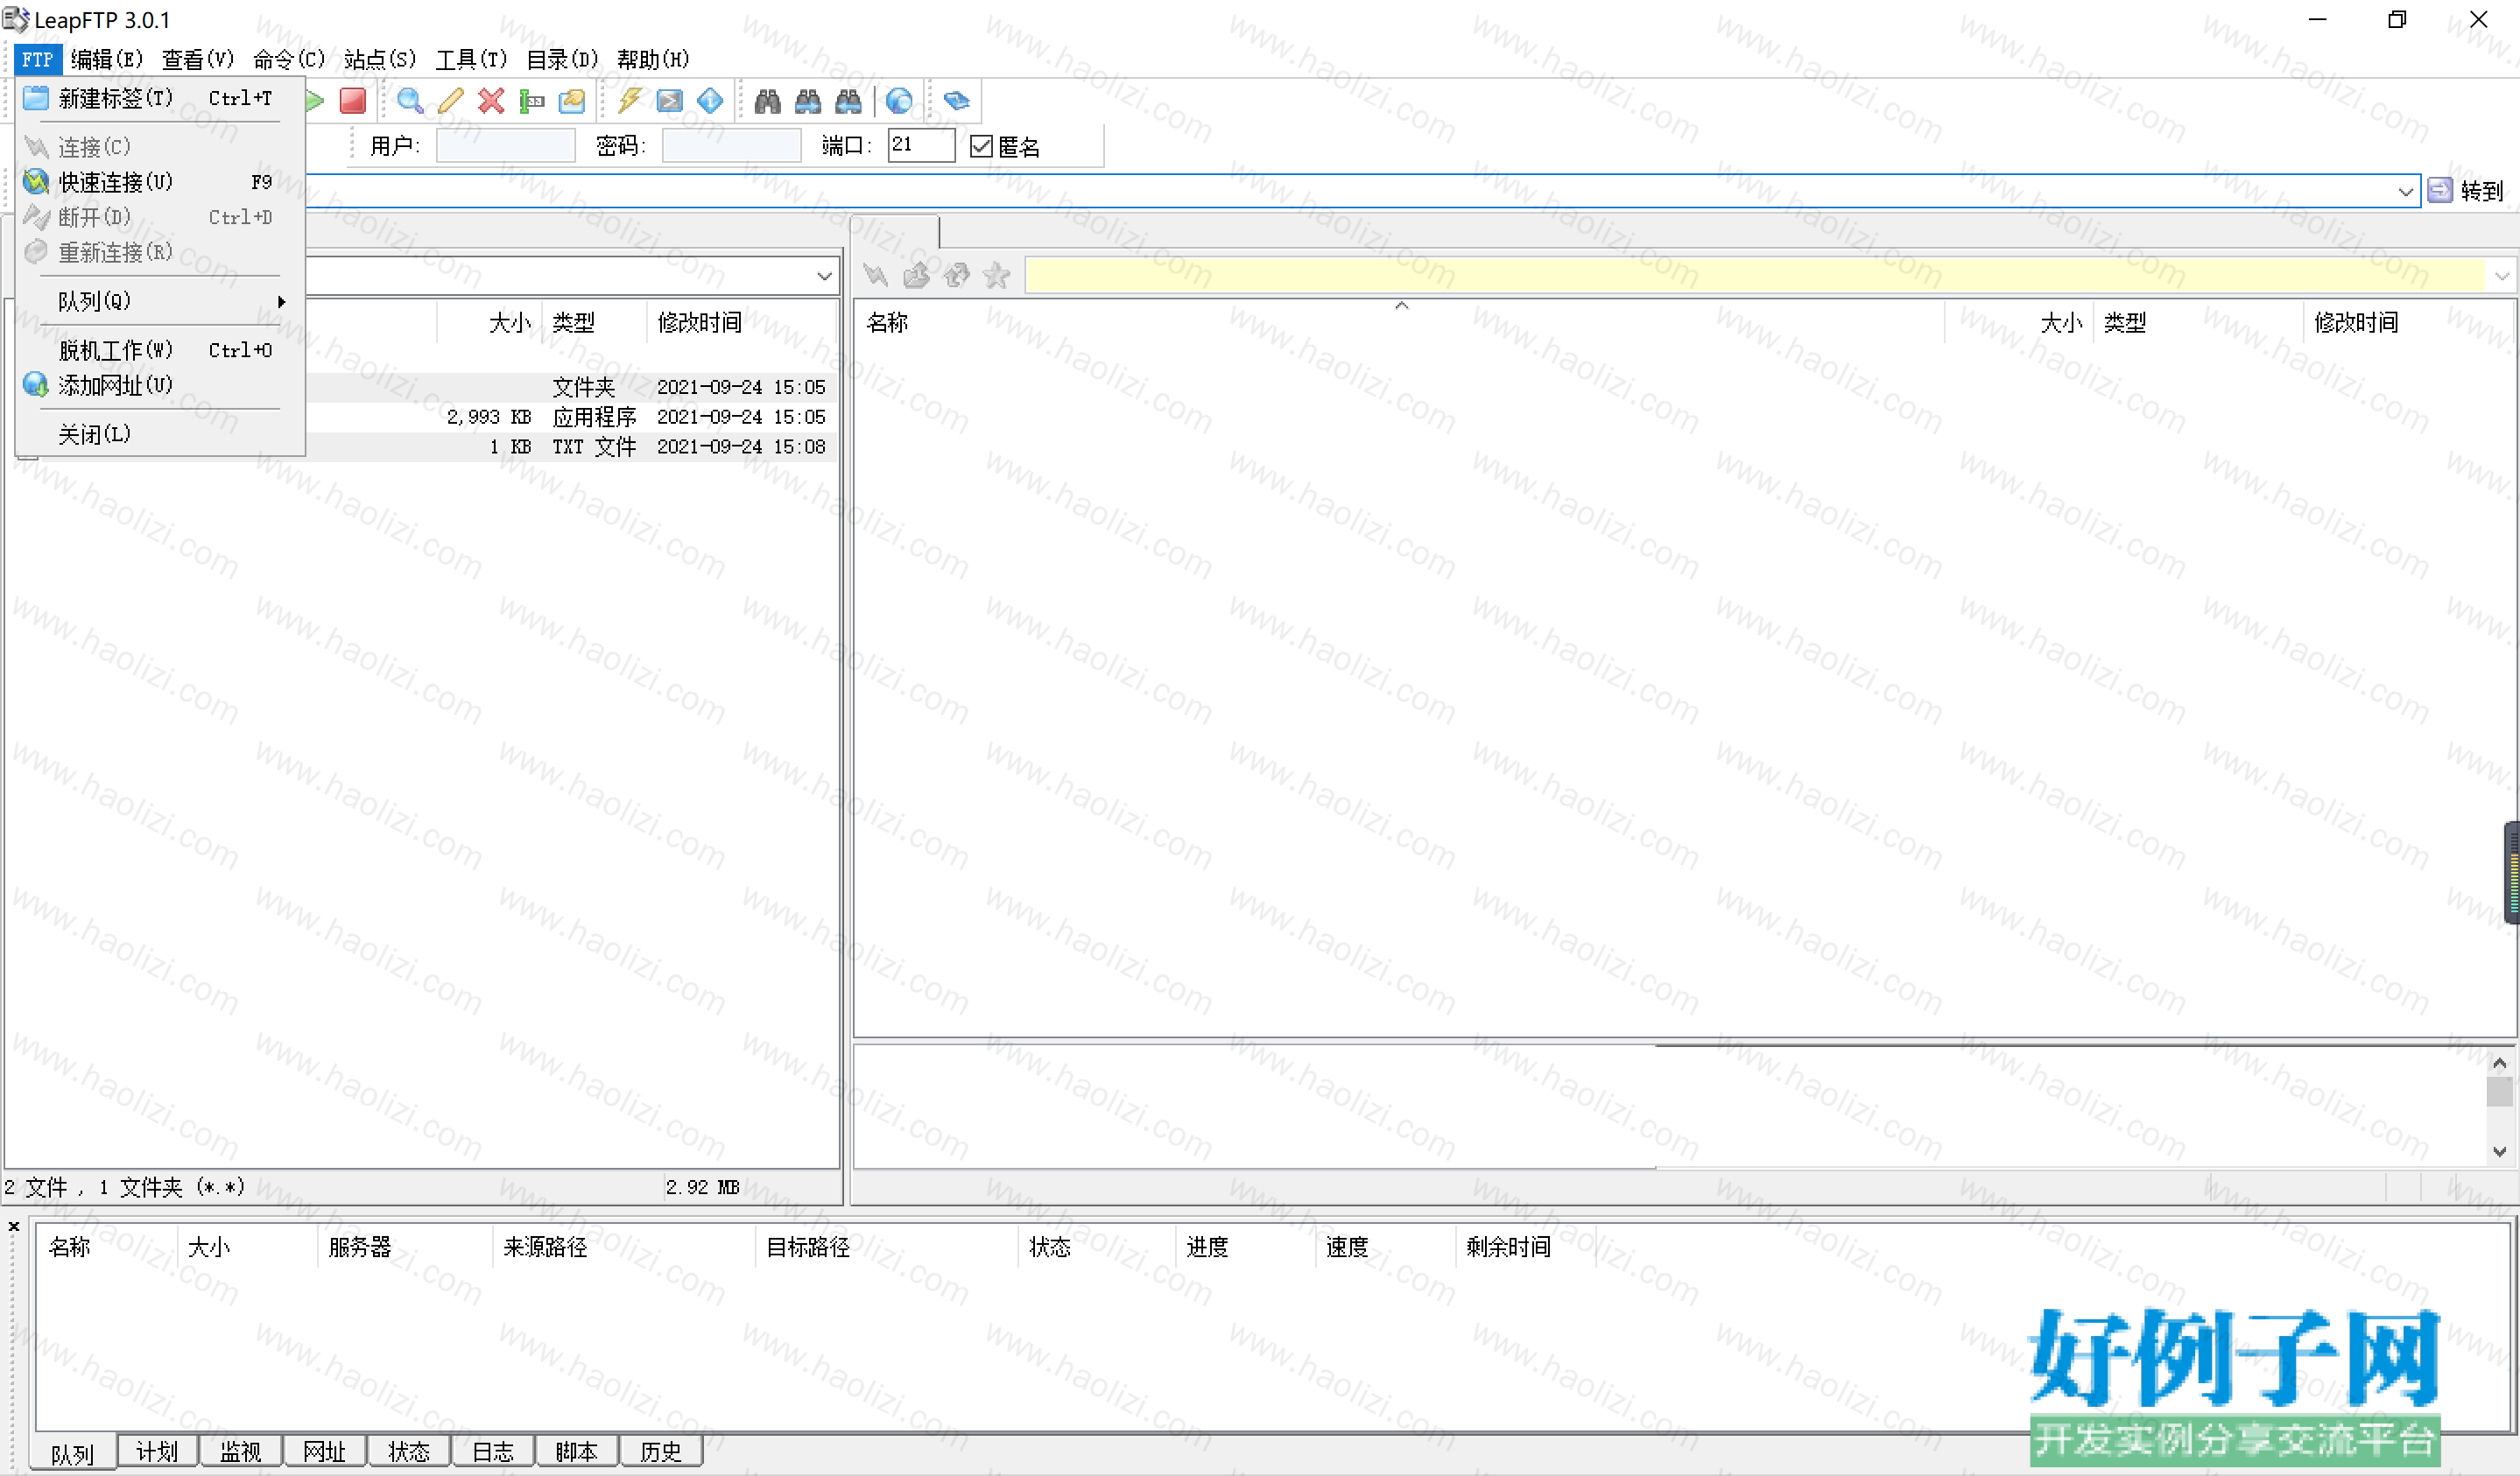Click the remote pane refresh icon
Image resolution: width=2520 pixels, height=1476 pixels.
pos(957,275)
